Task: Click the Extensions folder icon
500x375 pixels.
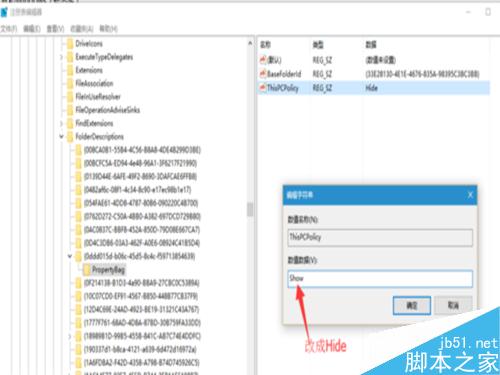Action: (x=70, y=70)
